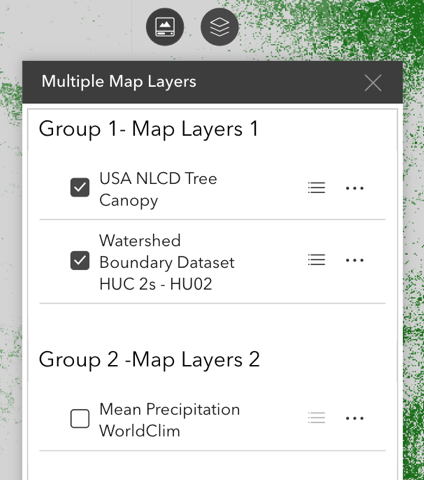Show legend for Watershed Boundary Dataset
Screen dimensions: 424x480
[316, 260]
